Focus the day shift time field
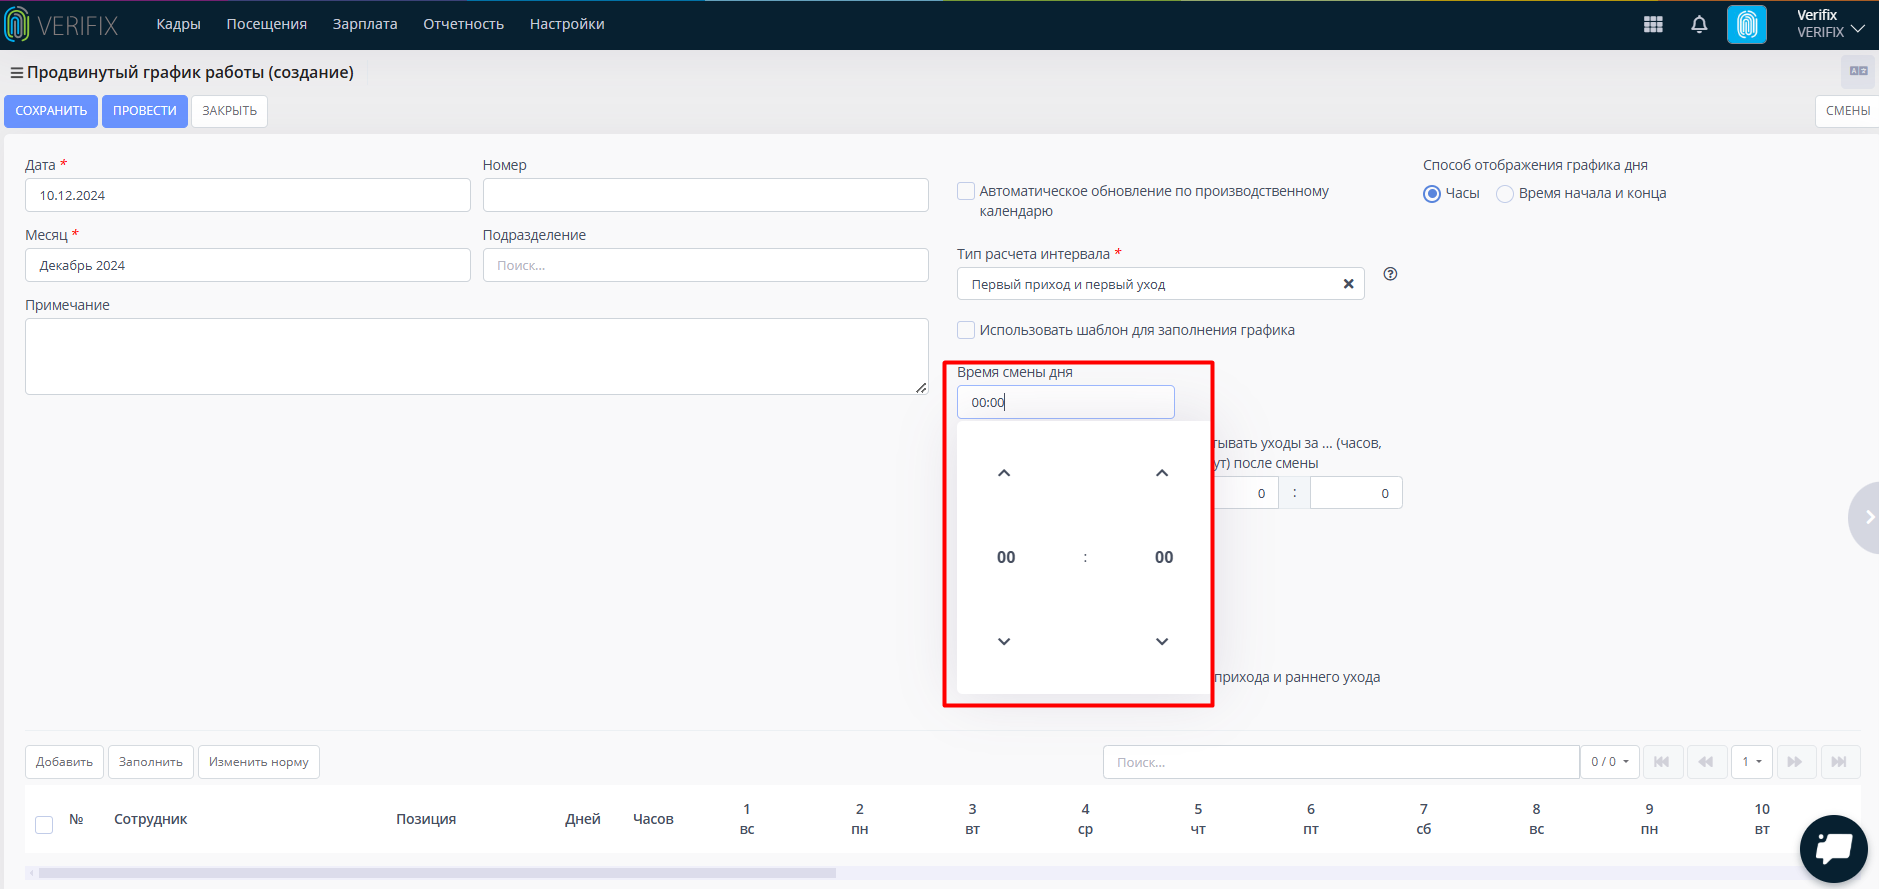The height and width of the screenshot is (889, 1879). pyautogui.click(x=1066, y=402)
